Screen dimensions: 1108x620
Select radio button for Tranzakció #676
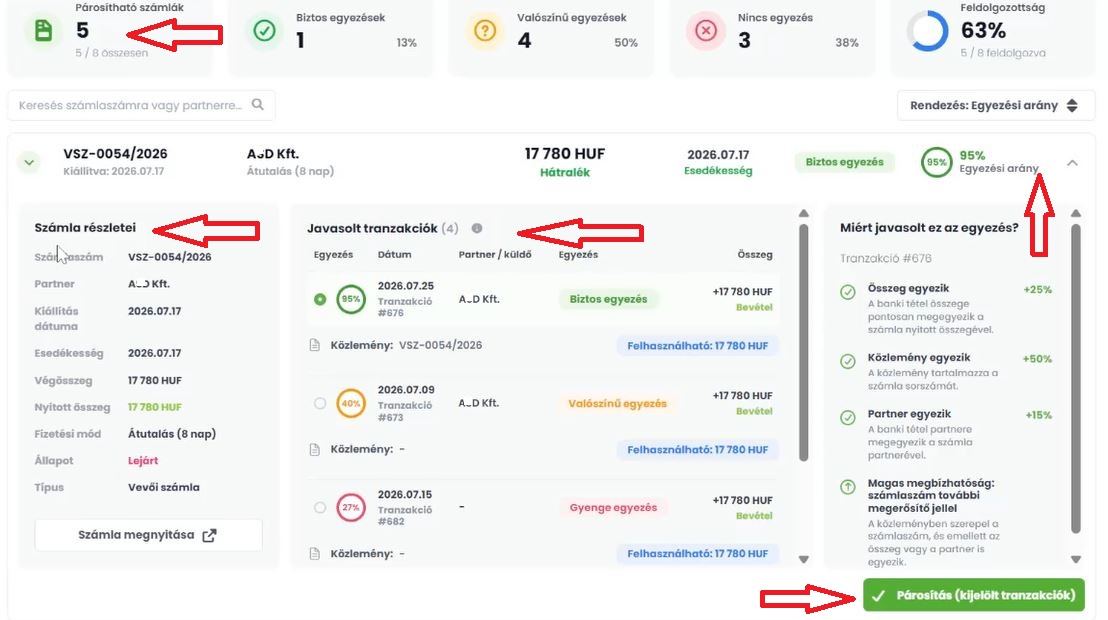coord(320,299)
